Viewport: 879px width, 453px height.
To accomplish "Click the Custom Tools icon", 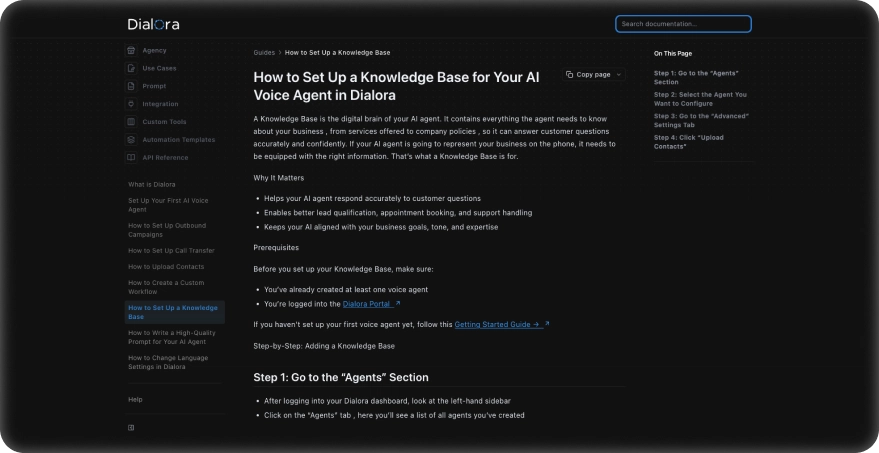I will pyautogui.click(x=131, y=122).
